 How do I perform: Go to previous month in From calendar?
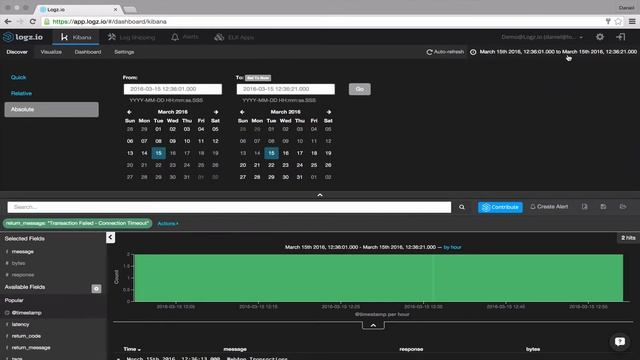[x=129, y=112]
